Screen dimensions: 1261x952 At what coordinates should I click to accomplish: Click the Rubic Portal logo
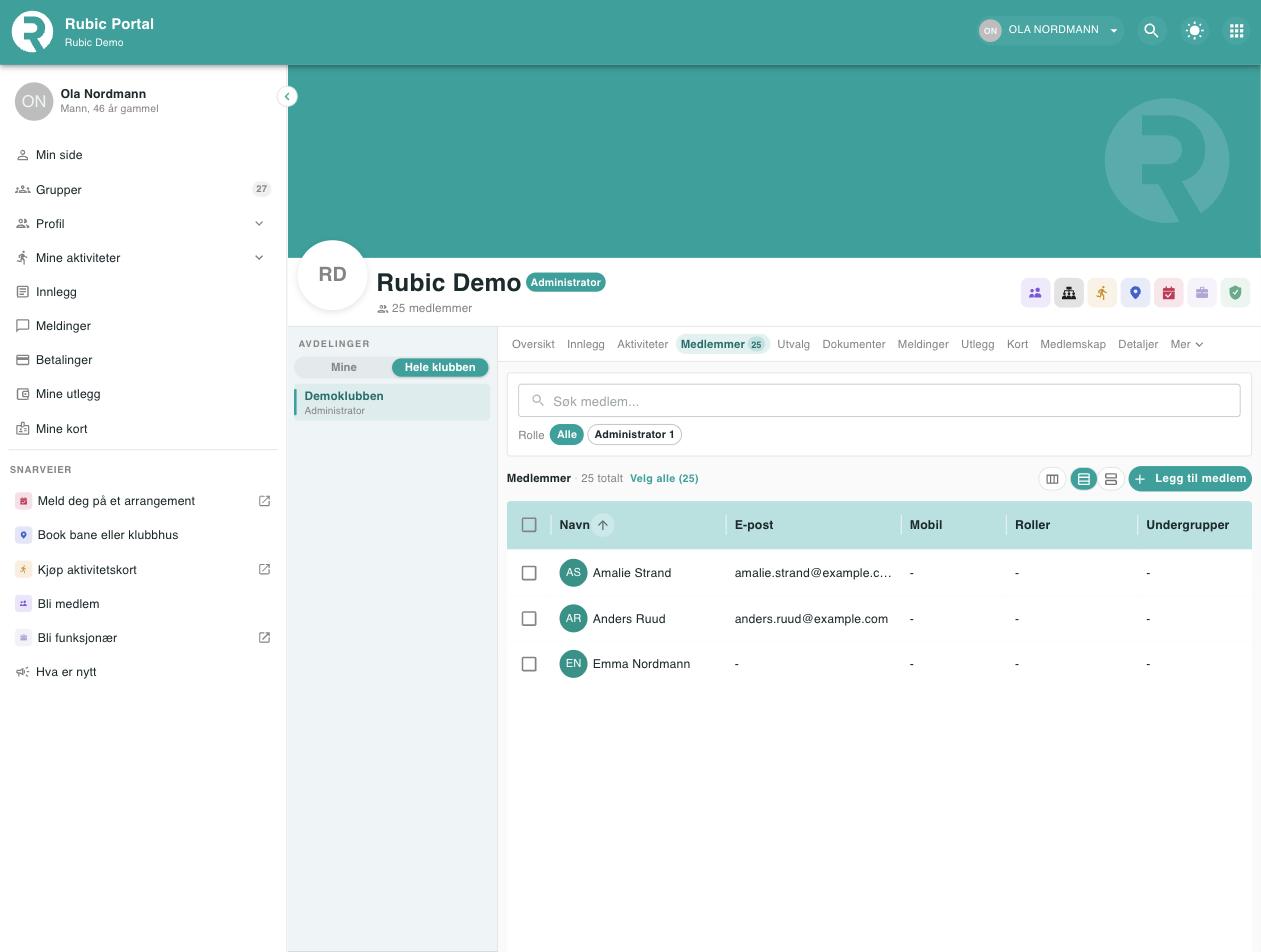[32, 31]
